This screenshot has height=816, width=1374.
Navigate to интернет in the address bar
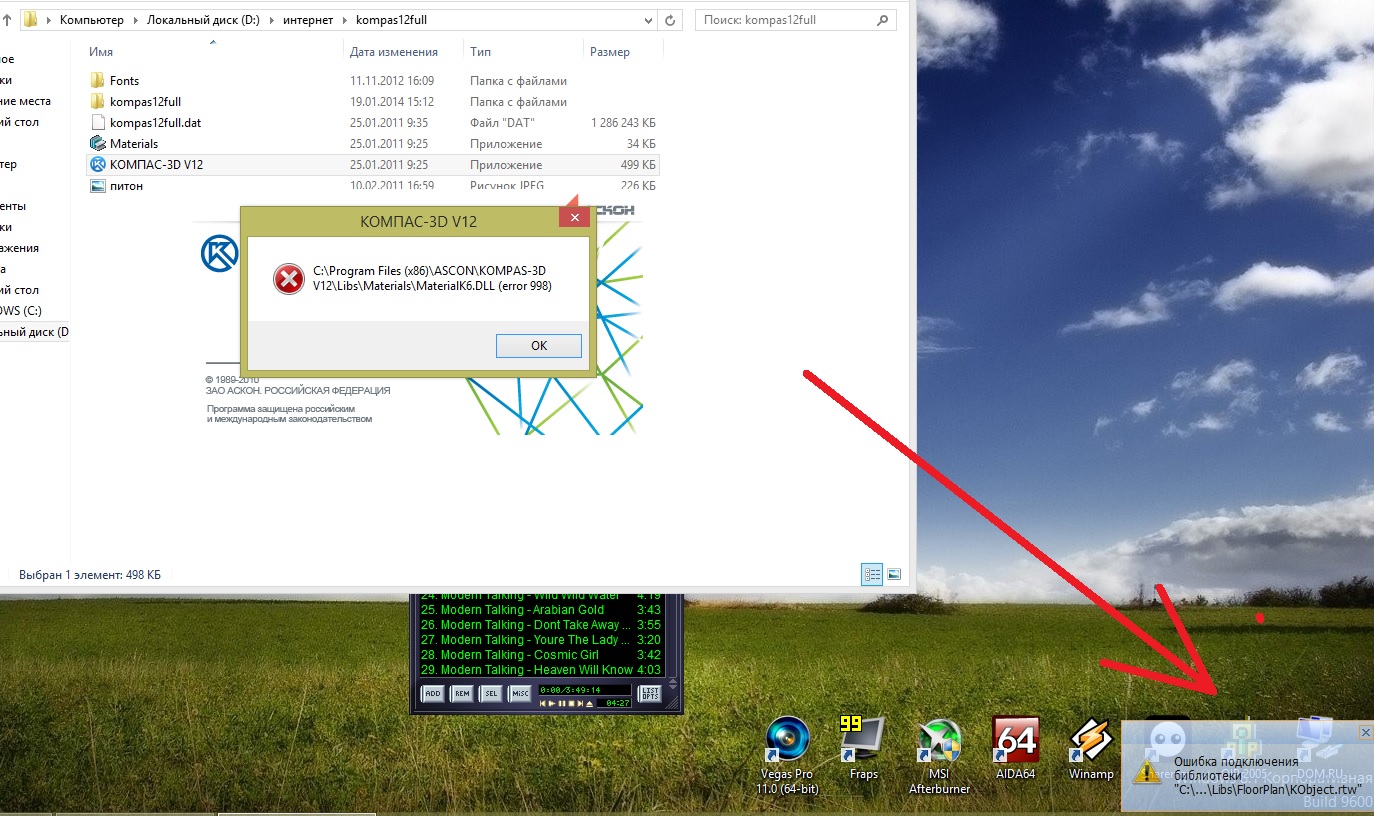pos(308,20)
